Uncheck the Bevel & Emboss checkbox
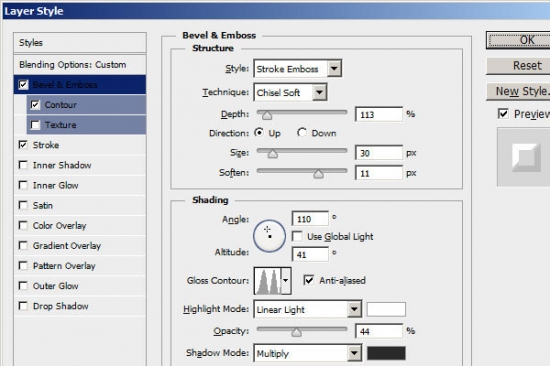 (x=23, y=85)
